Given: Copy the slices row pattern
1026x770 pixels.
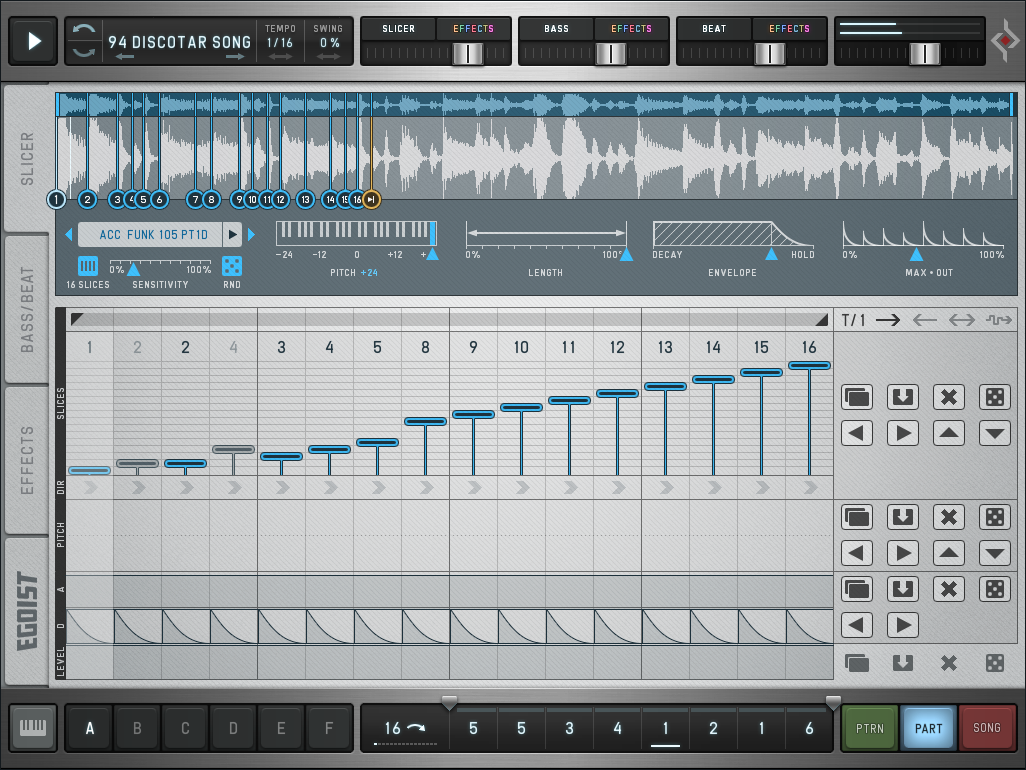Looking at the screenshot, I should coord(857,397).
